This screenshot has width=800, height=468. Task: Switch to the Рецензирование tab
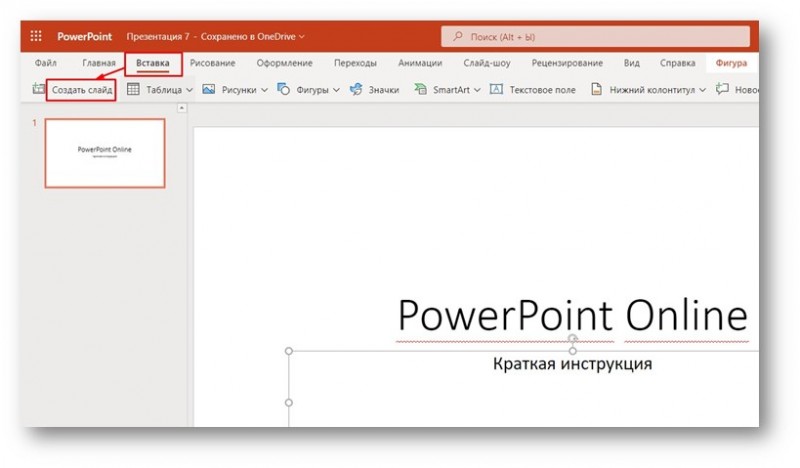pos(567,63)
